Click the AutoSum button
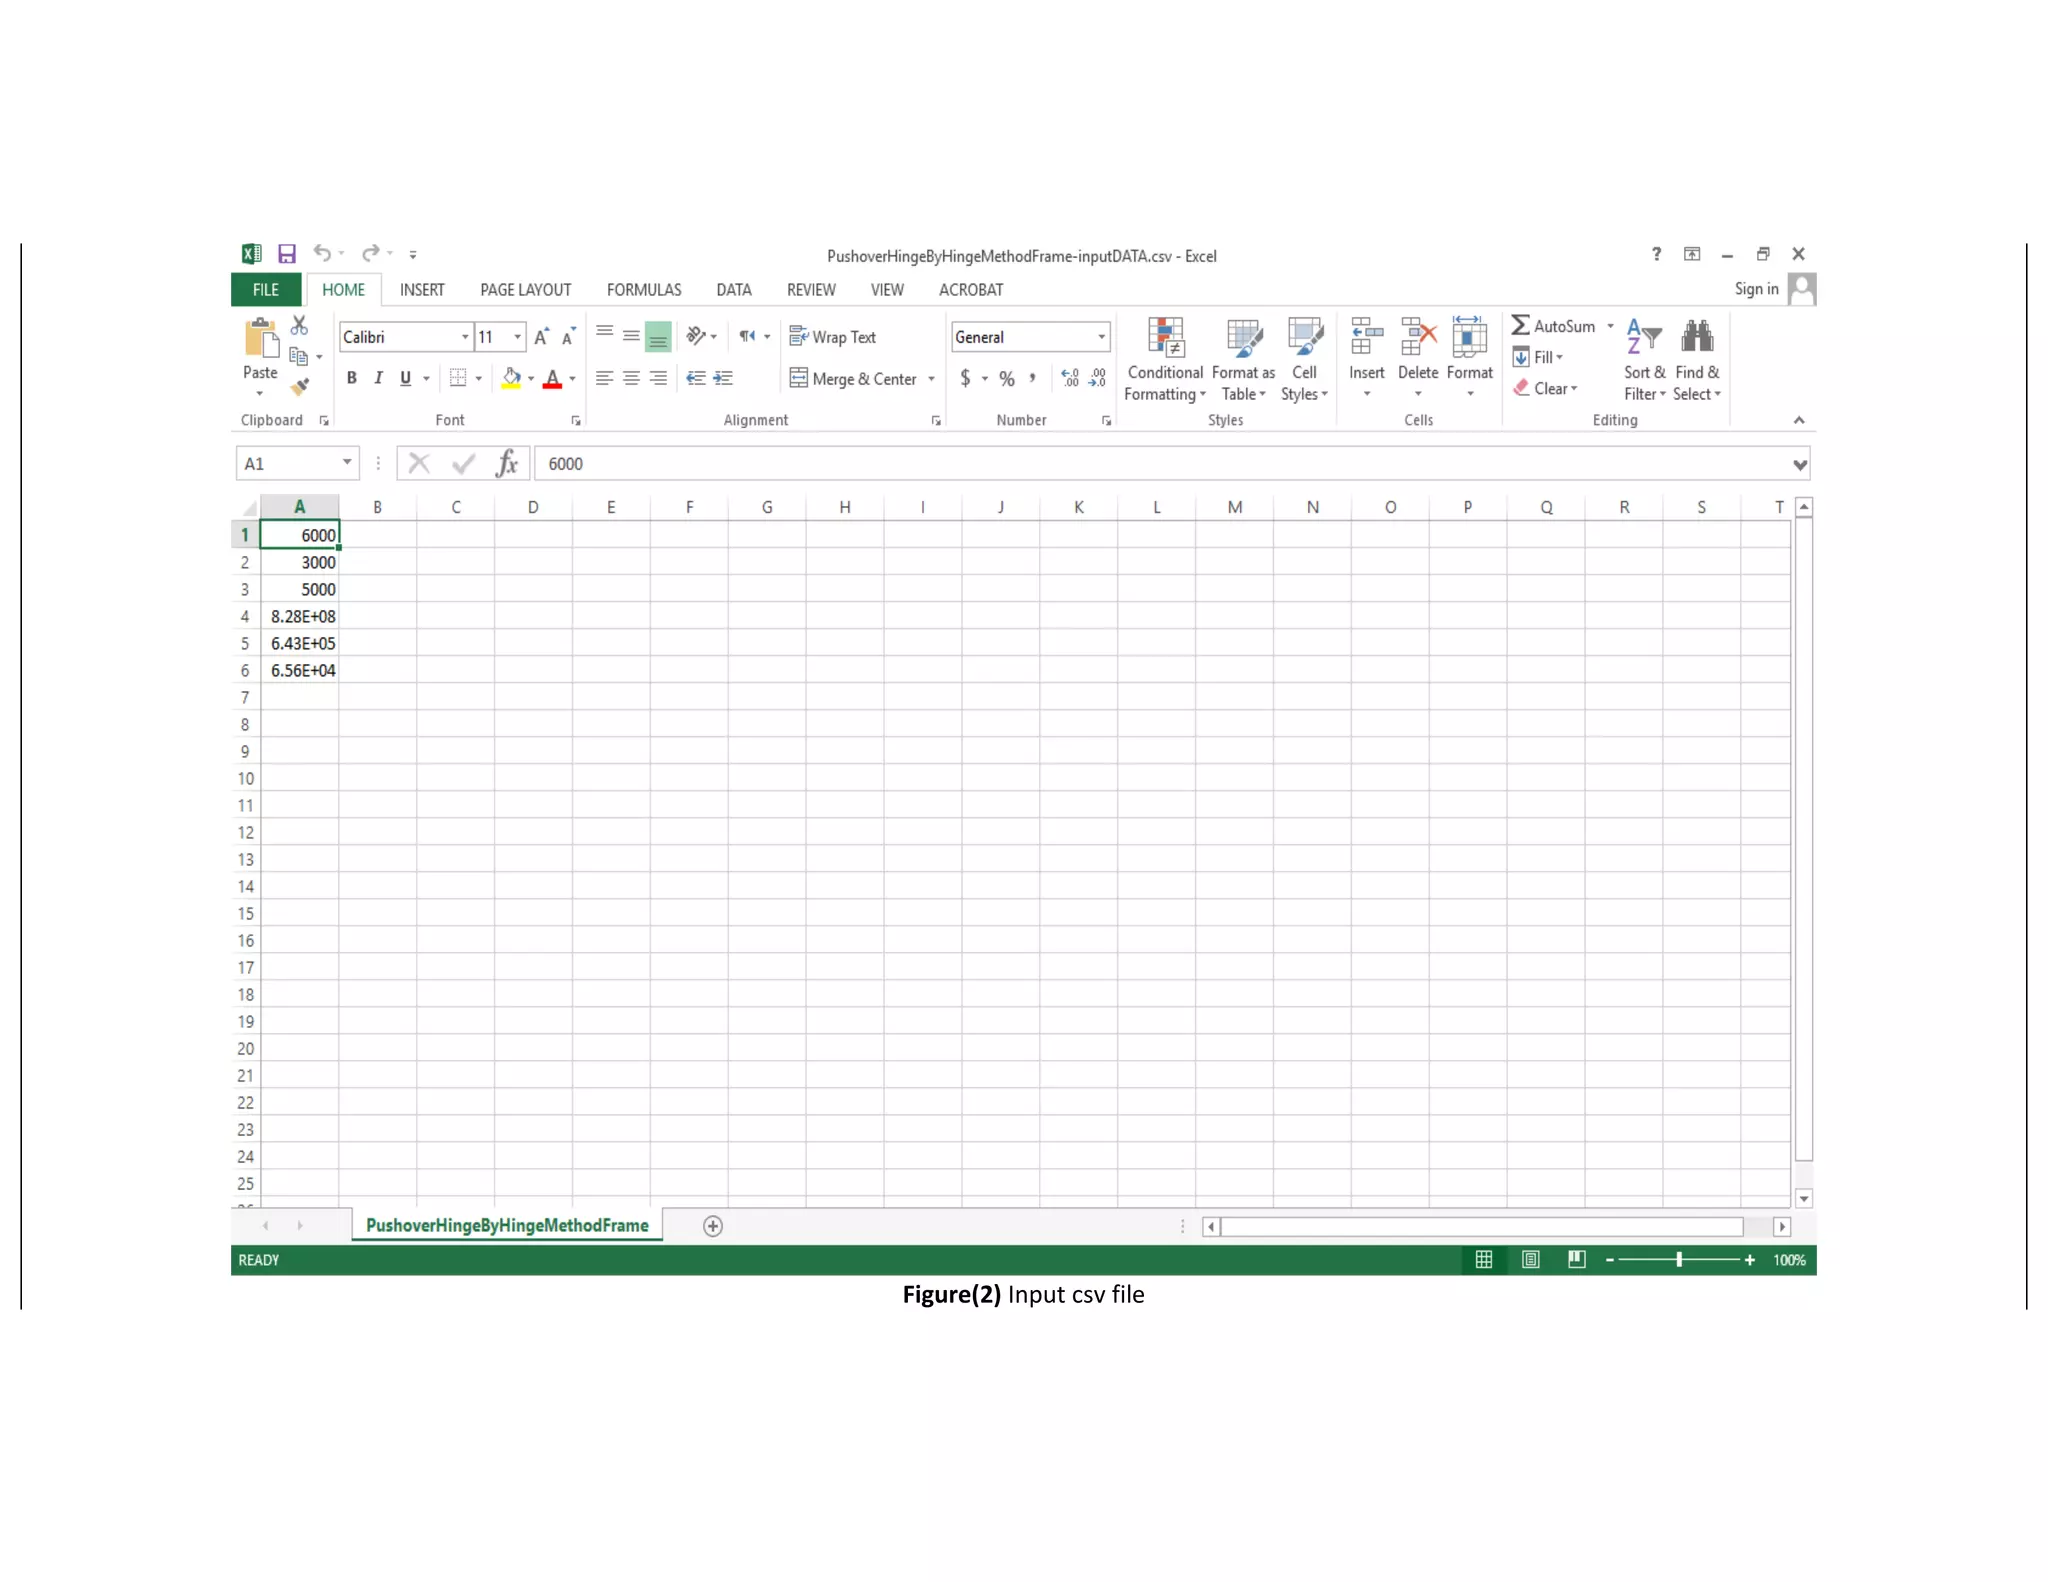The image size is (2048, 1582). pyautogui.click(x=1554, y=326)
